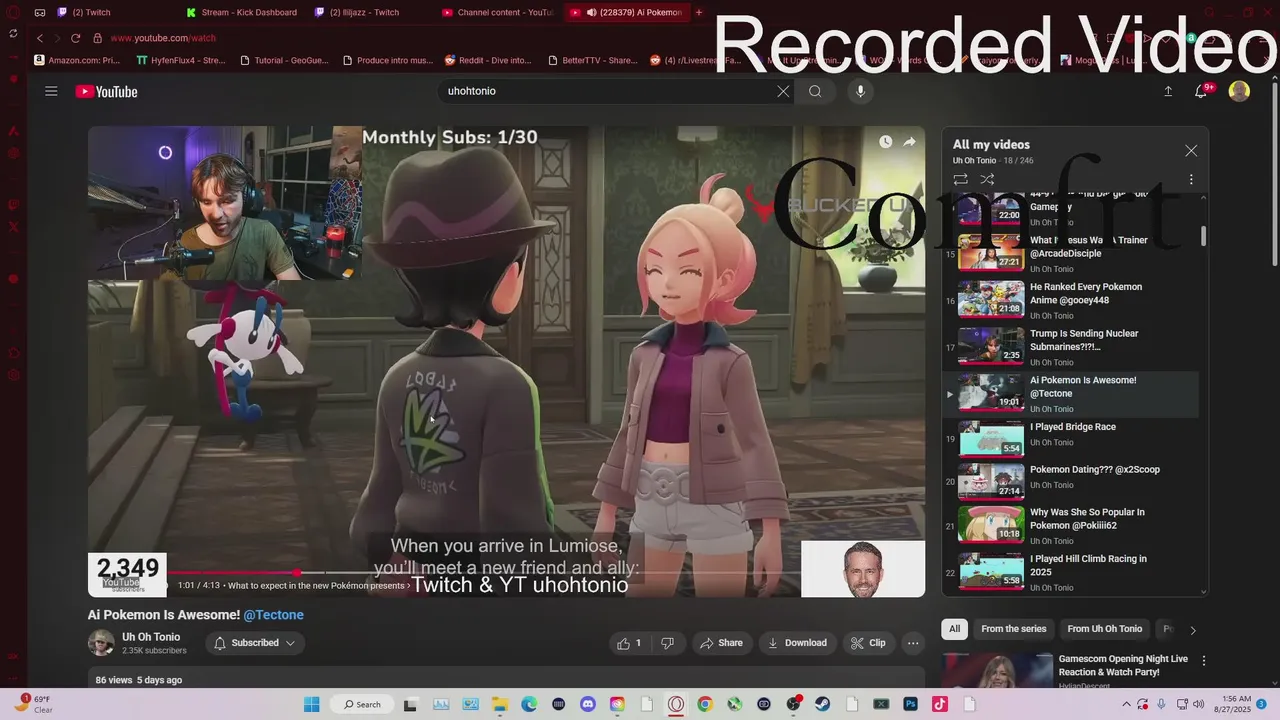This screenshot has width=1280, height=720.
Task: Open Amazon.com bookmark
Action: (x=77, y=60)
